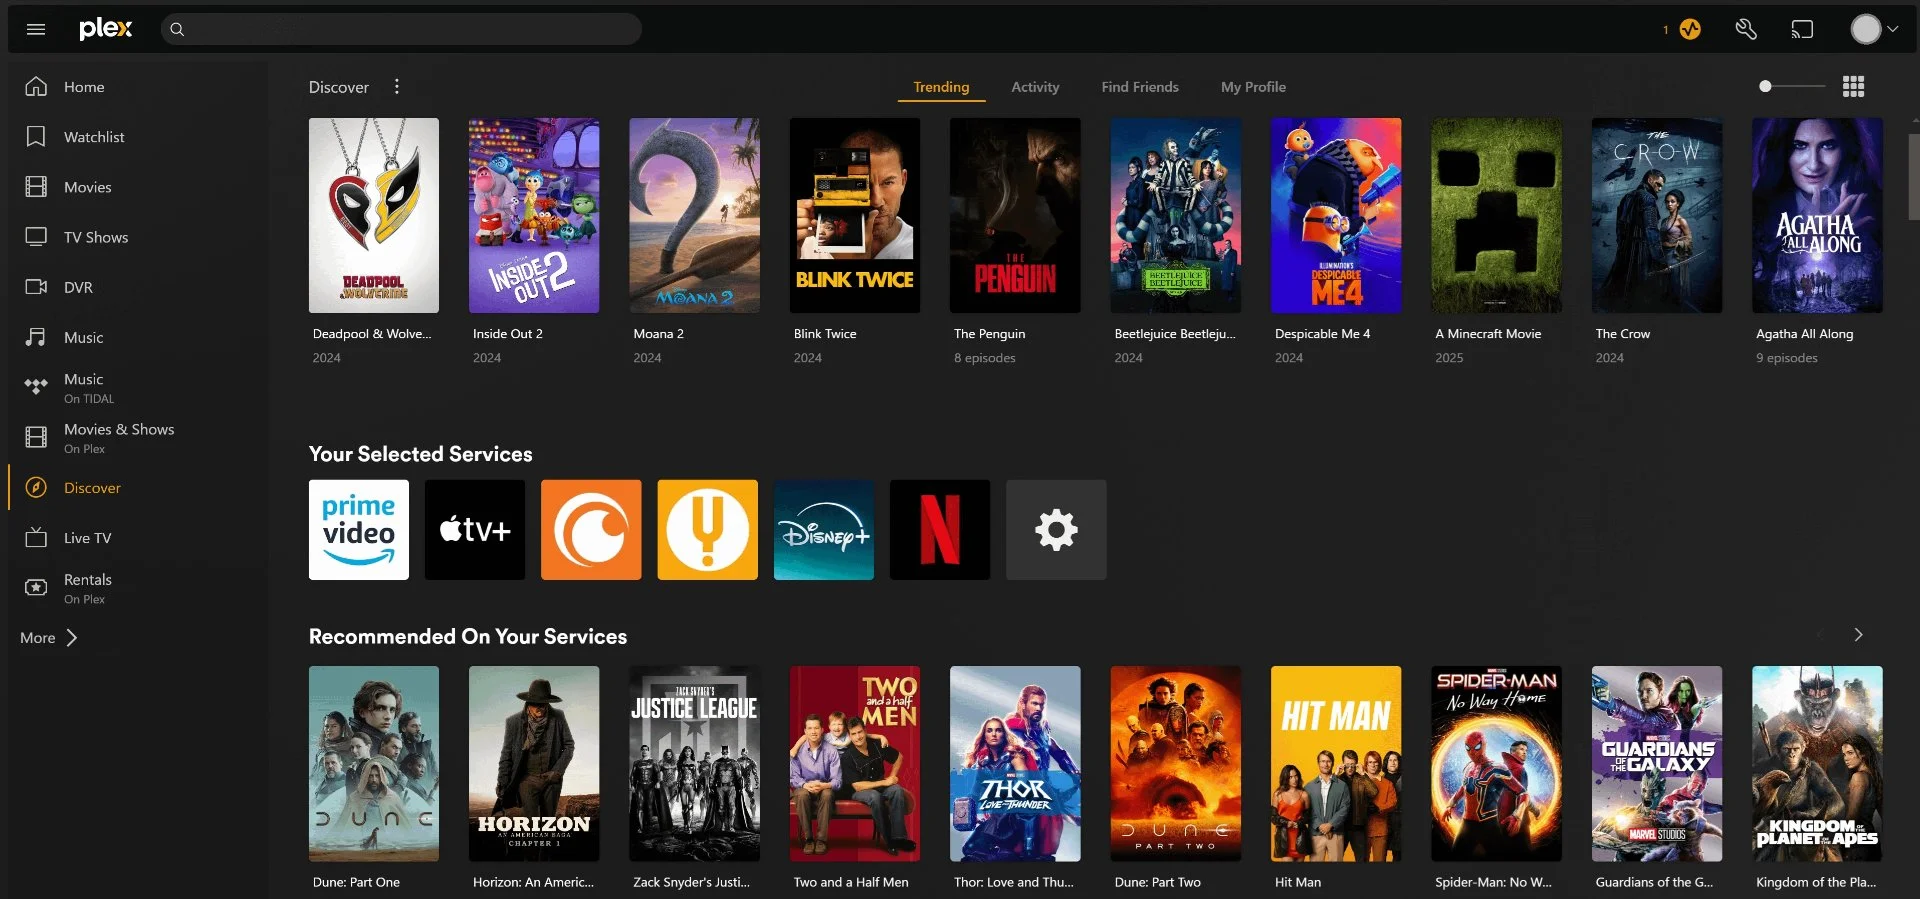This screenshot has height=899, width=1920.
Task: Open the Discover three-dot options menu
Action: 397,87
